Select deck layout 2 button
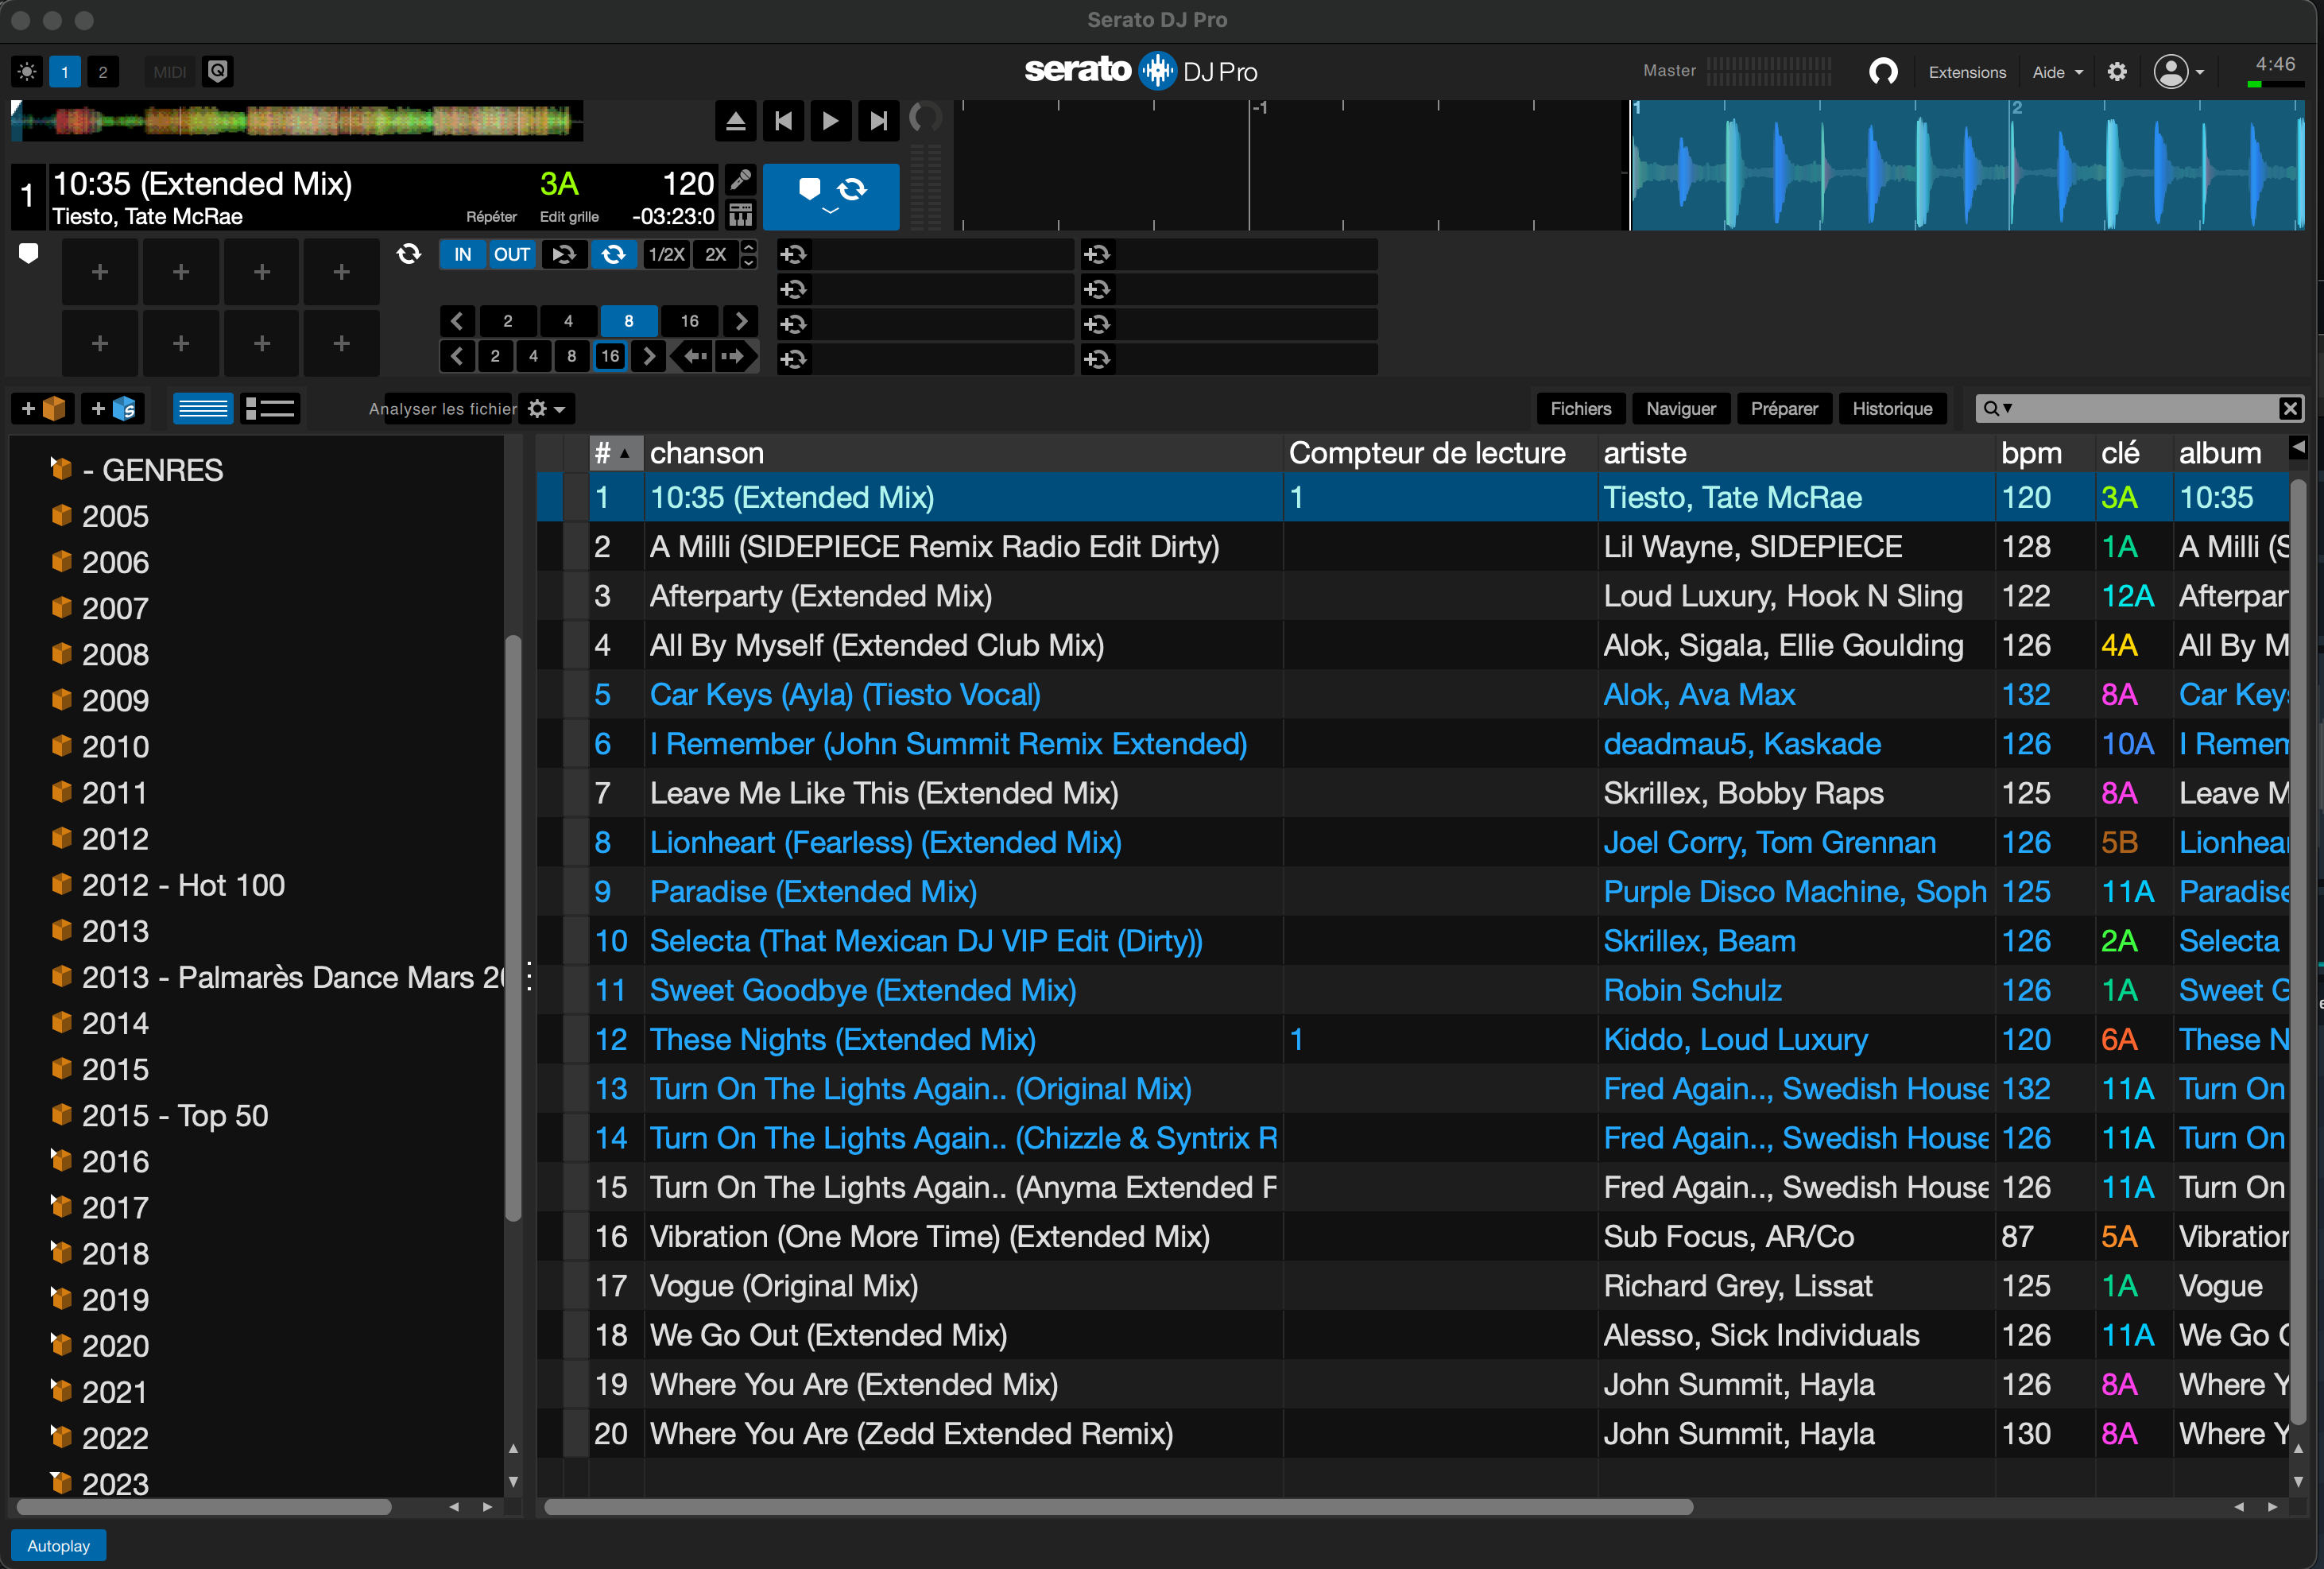Viewport: 2324px width, 1569px height. (x=102, y=72)
